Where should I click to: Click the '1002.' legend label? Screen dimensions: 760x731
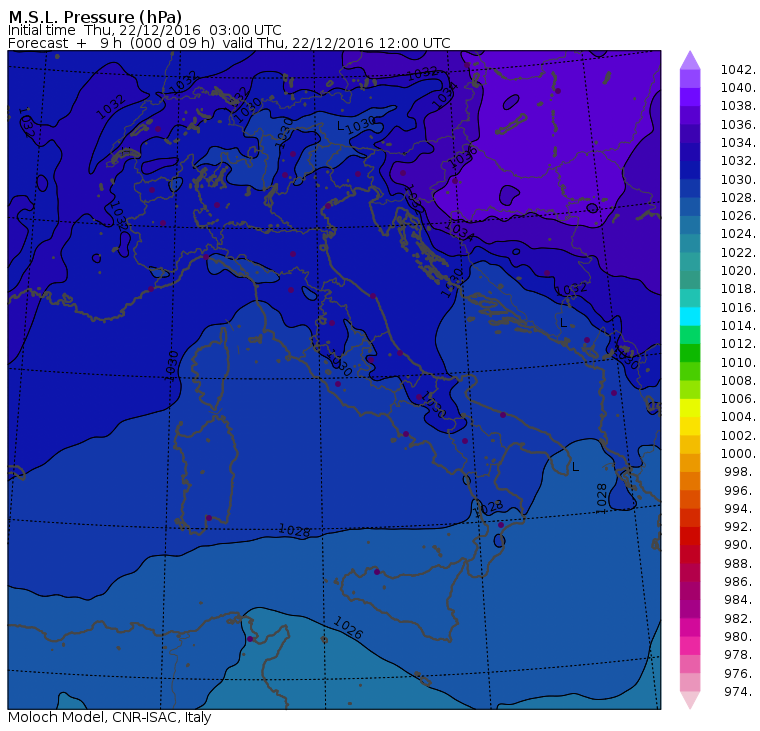(x=738, y=436)
